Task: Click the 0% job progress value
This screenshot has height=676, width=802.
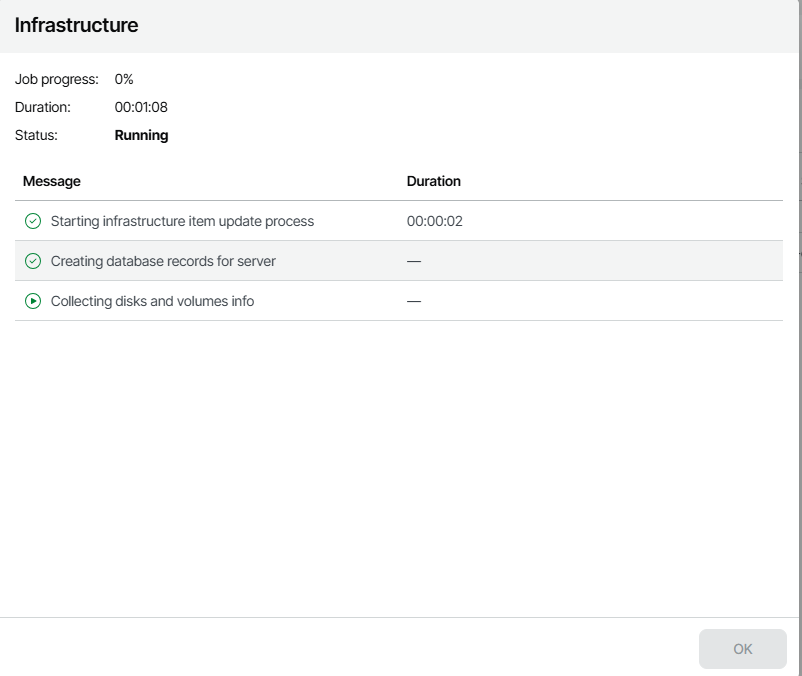Action: point(124,79)
